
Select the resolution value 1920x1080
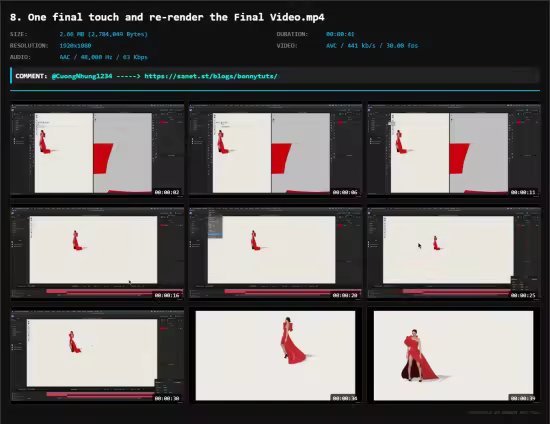(x=75, y=46)
